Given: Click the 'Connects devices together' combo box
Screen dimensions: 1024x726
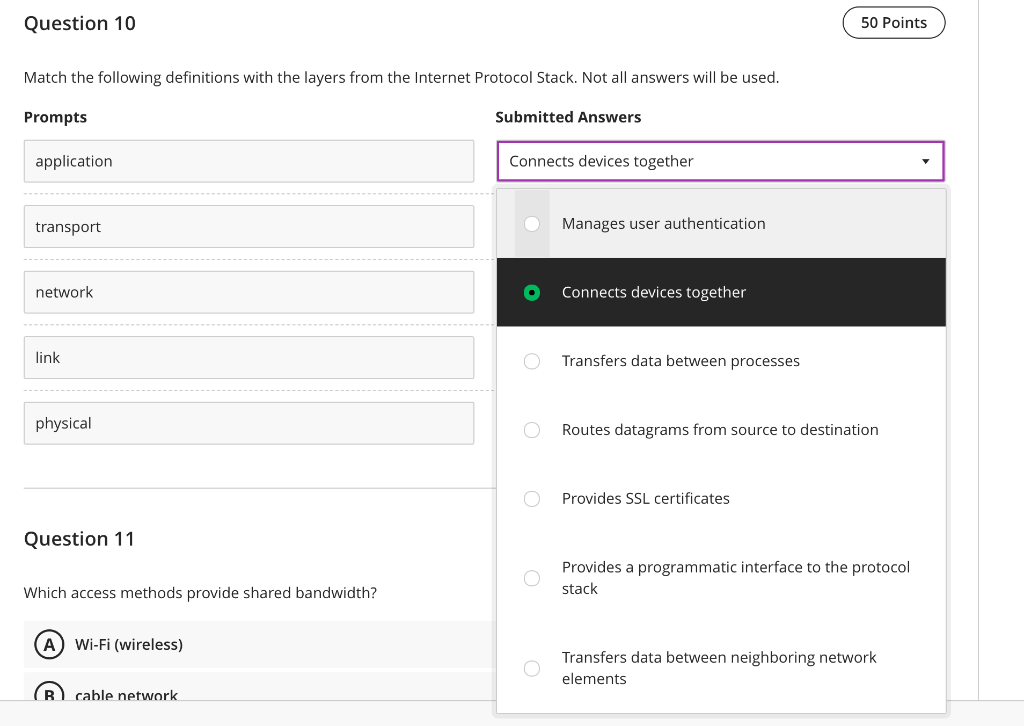Looking at the screenshot, I should (x=700, y=161).
